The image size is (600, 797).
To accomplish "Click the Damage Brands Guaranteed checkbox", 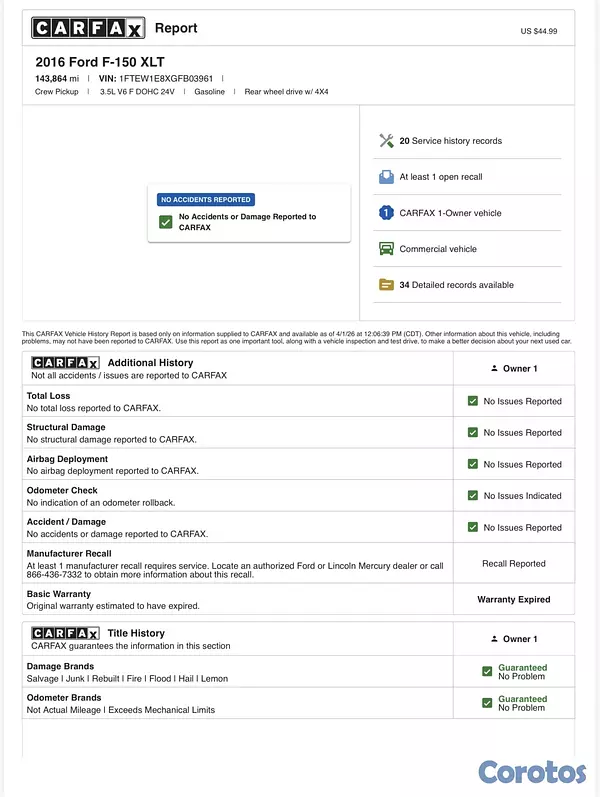I will tap(487, 671).
